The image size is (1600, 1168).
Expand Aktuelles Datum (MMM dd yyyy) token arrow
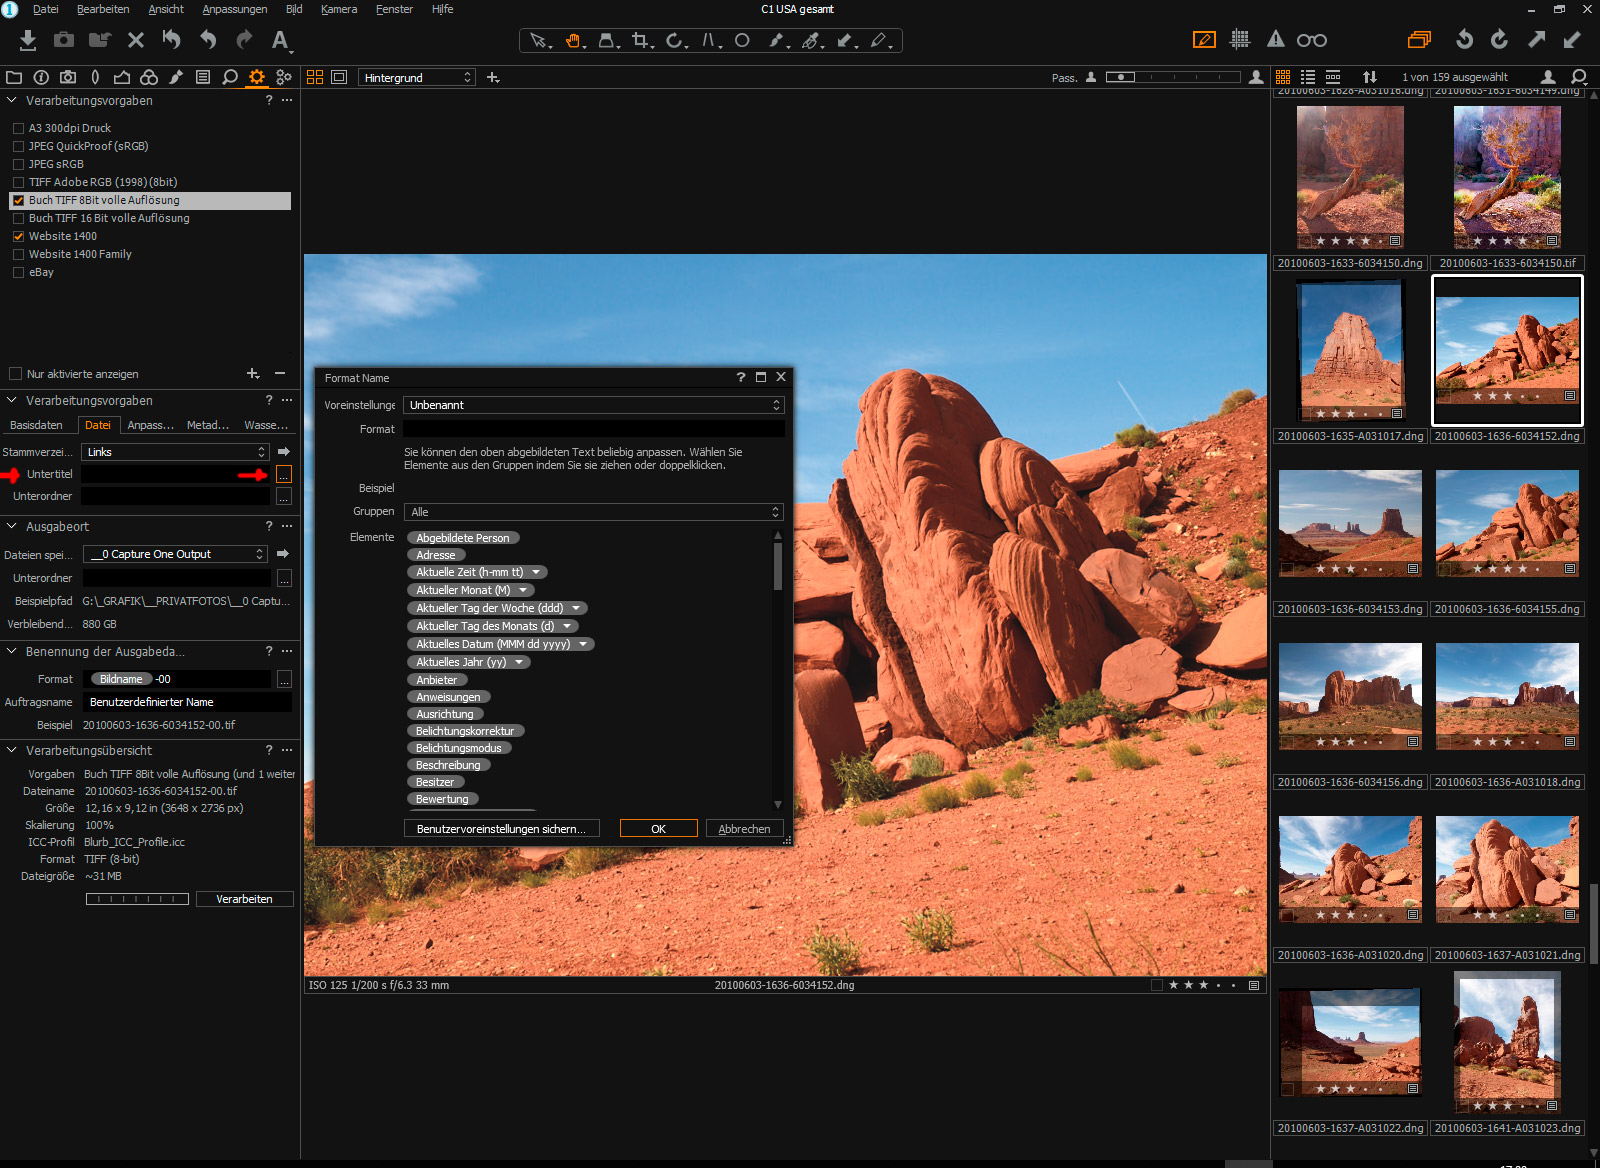(x=583, y=644)
